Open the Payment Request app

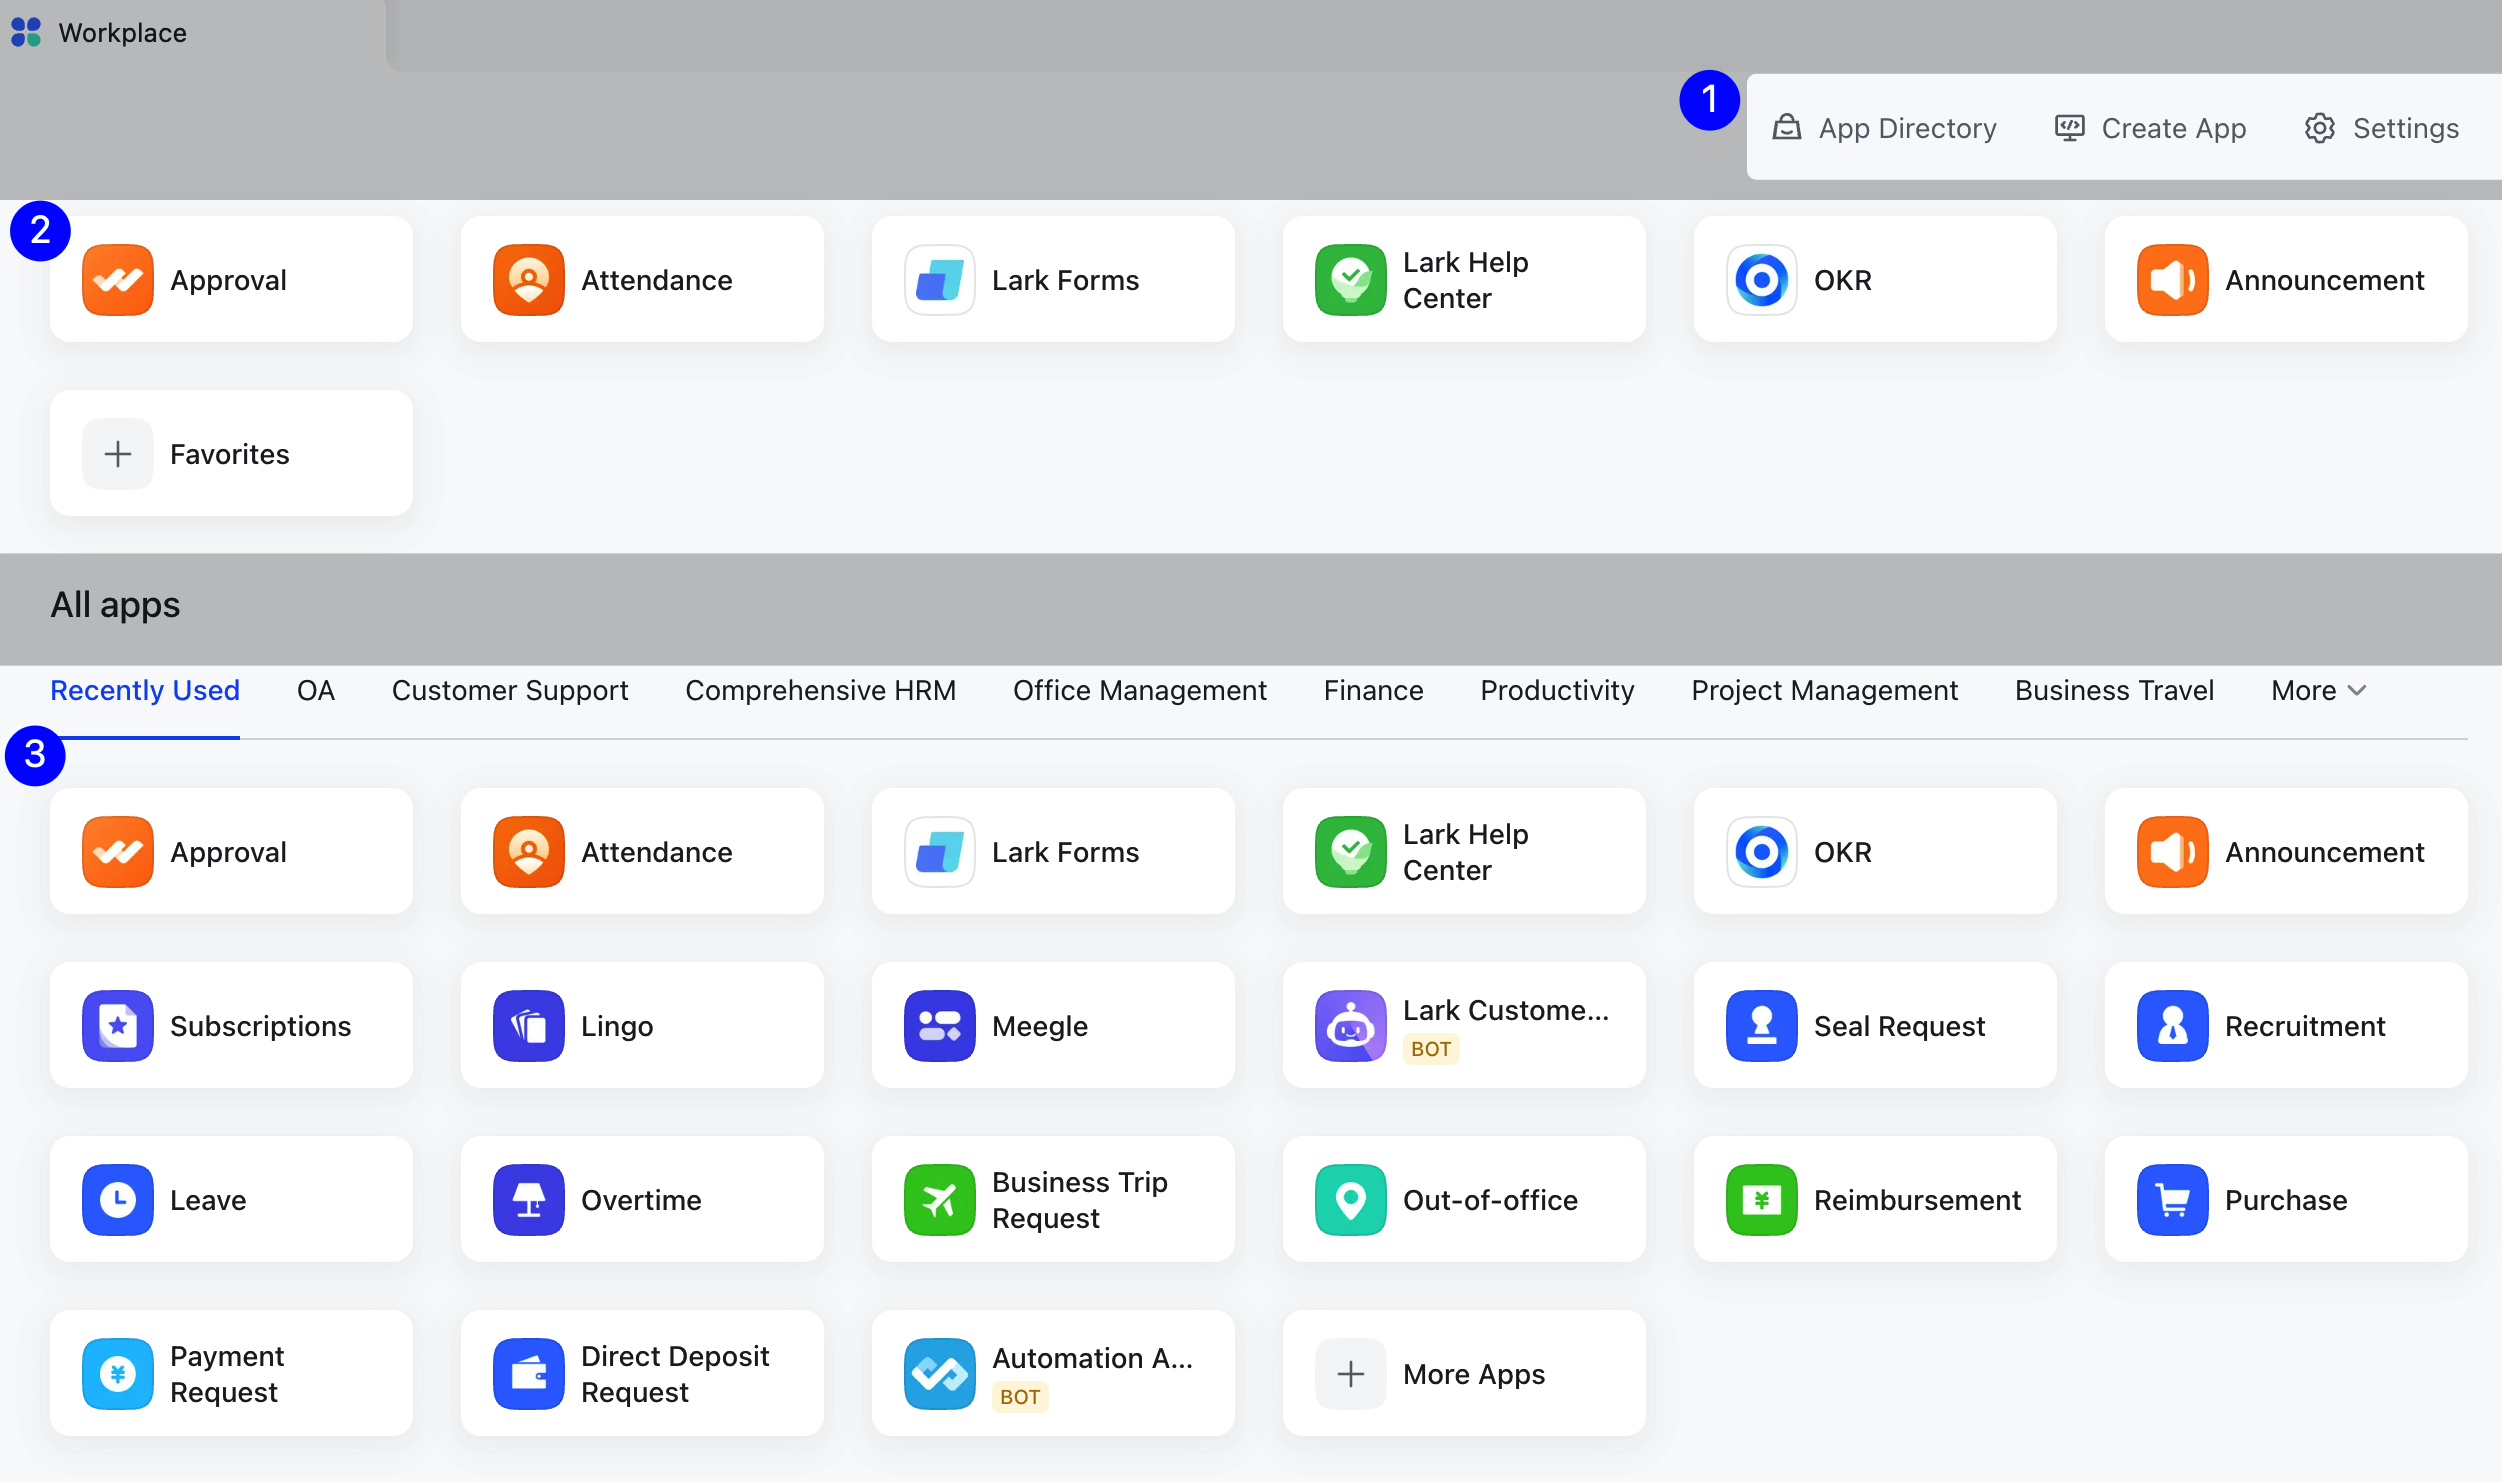pos(231,1374)
